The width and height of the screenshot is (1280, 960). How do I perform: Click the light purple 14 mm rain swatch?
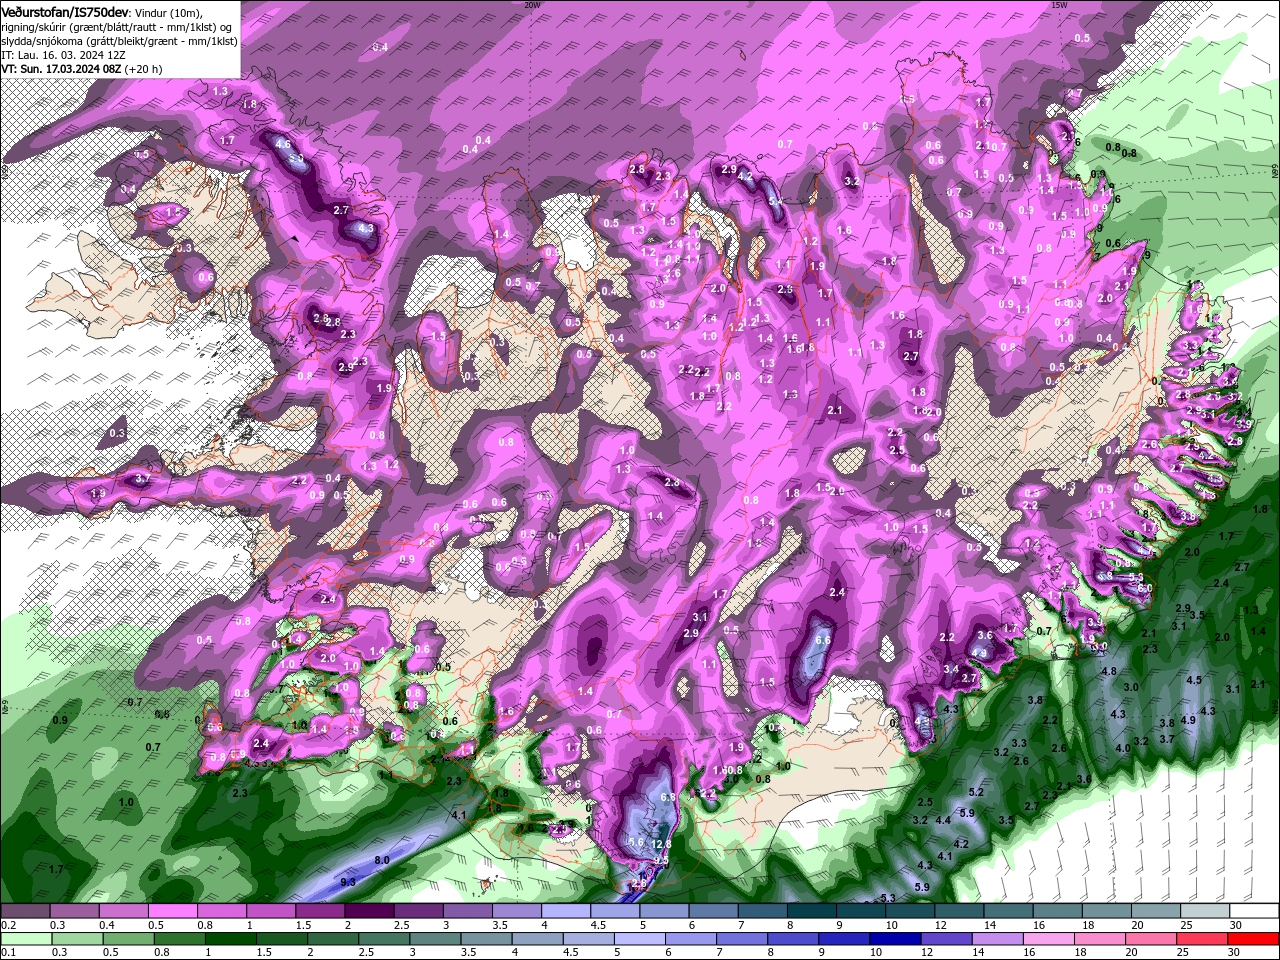996,939
